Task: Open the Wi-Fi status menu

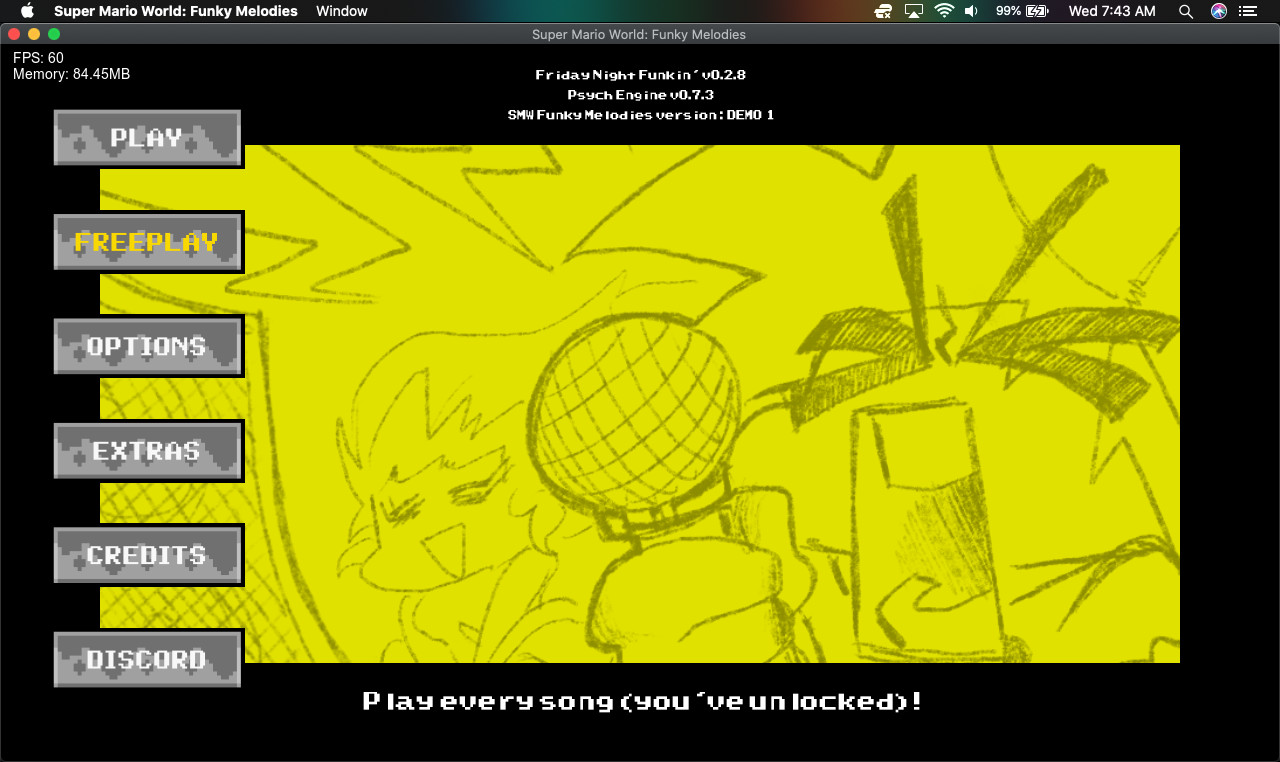Action: (x=944, y=11)
